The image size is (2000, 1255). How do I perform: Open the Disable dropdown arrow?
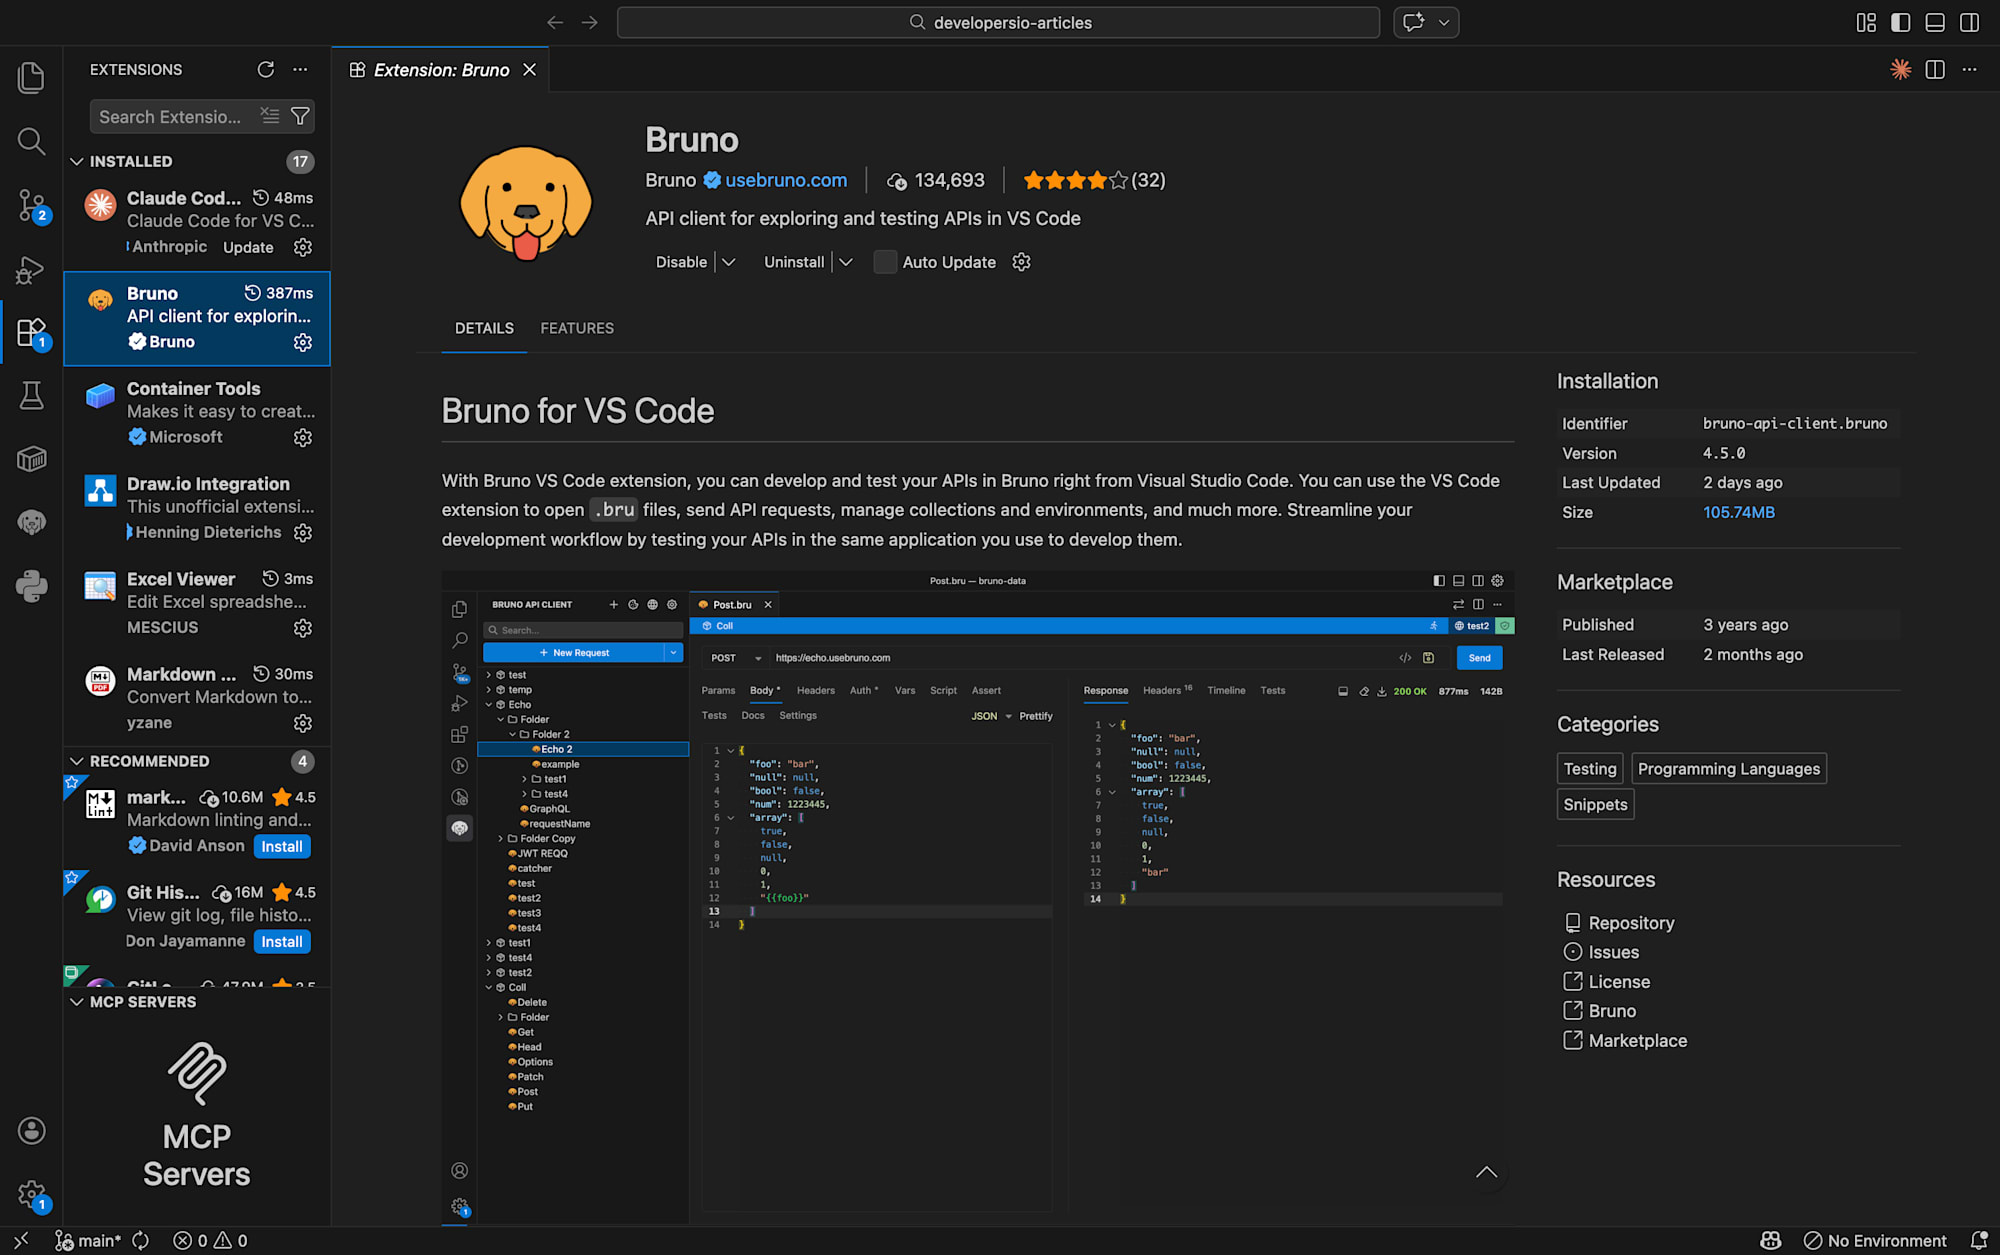(729, 262)
